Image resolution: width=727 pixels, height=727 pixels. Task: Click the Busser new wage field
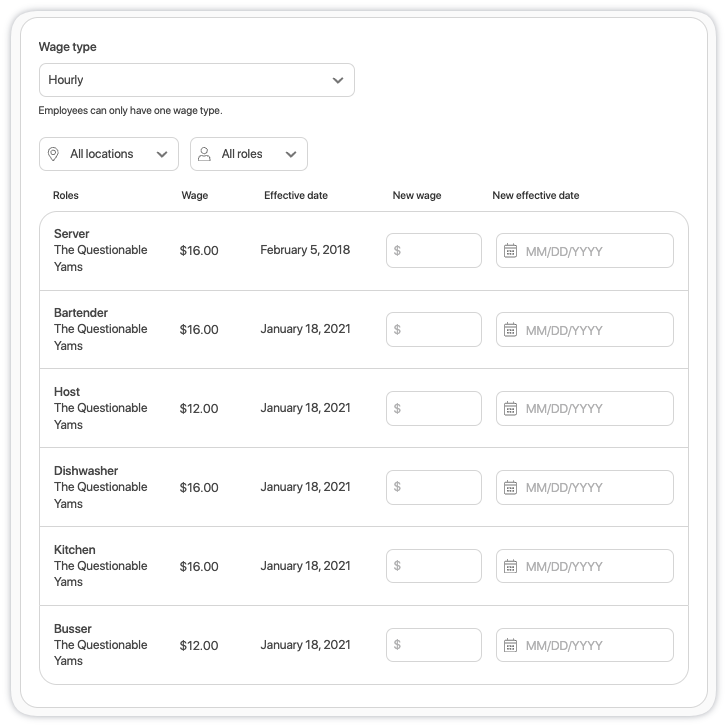coord(434,645)
